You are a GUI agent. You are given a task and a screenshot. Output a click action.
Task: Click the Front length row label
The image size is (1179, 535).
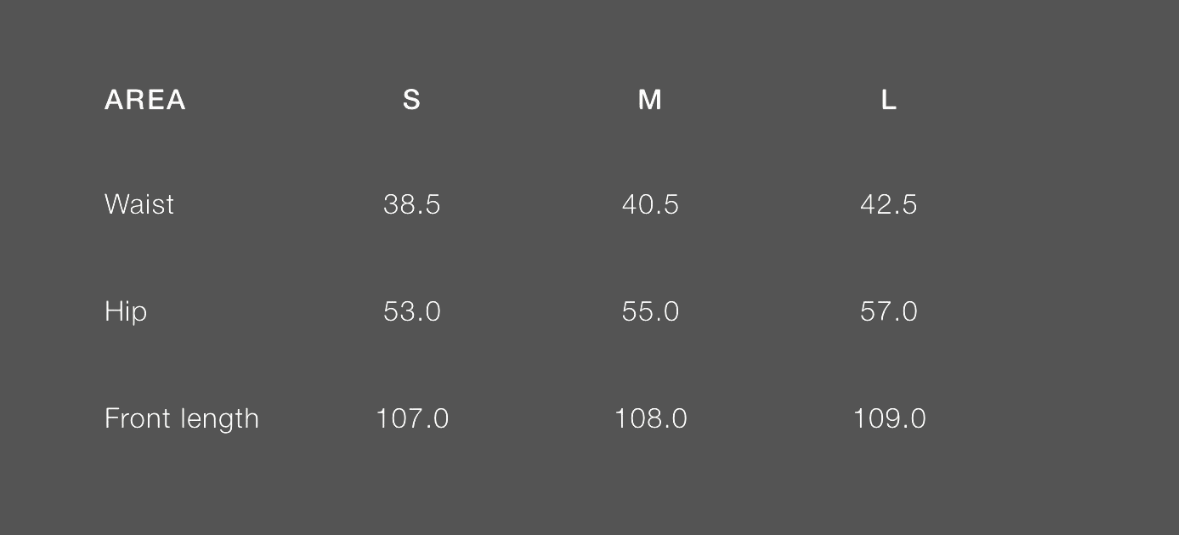[x=181, y=419]
